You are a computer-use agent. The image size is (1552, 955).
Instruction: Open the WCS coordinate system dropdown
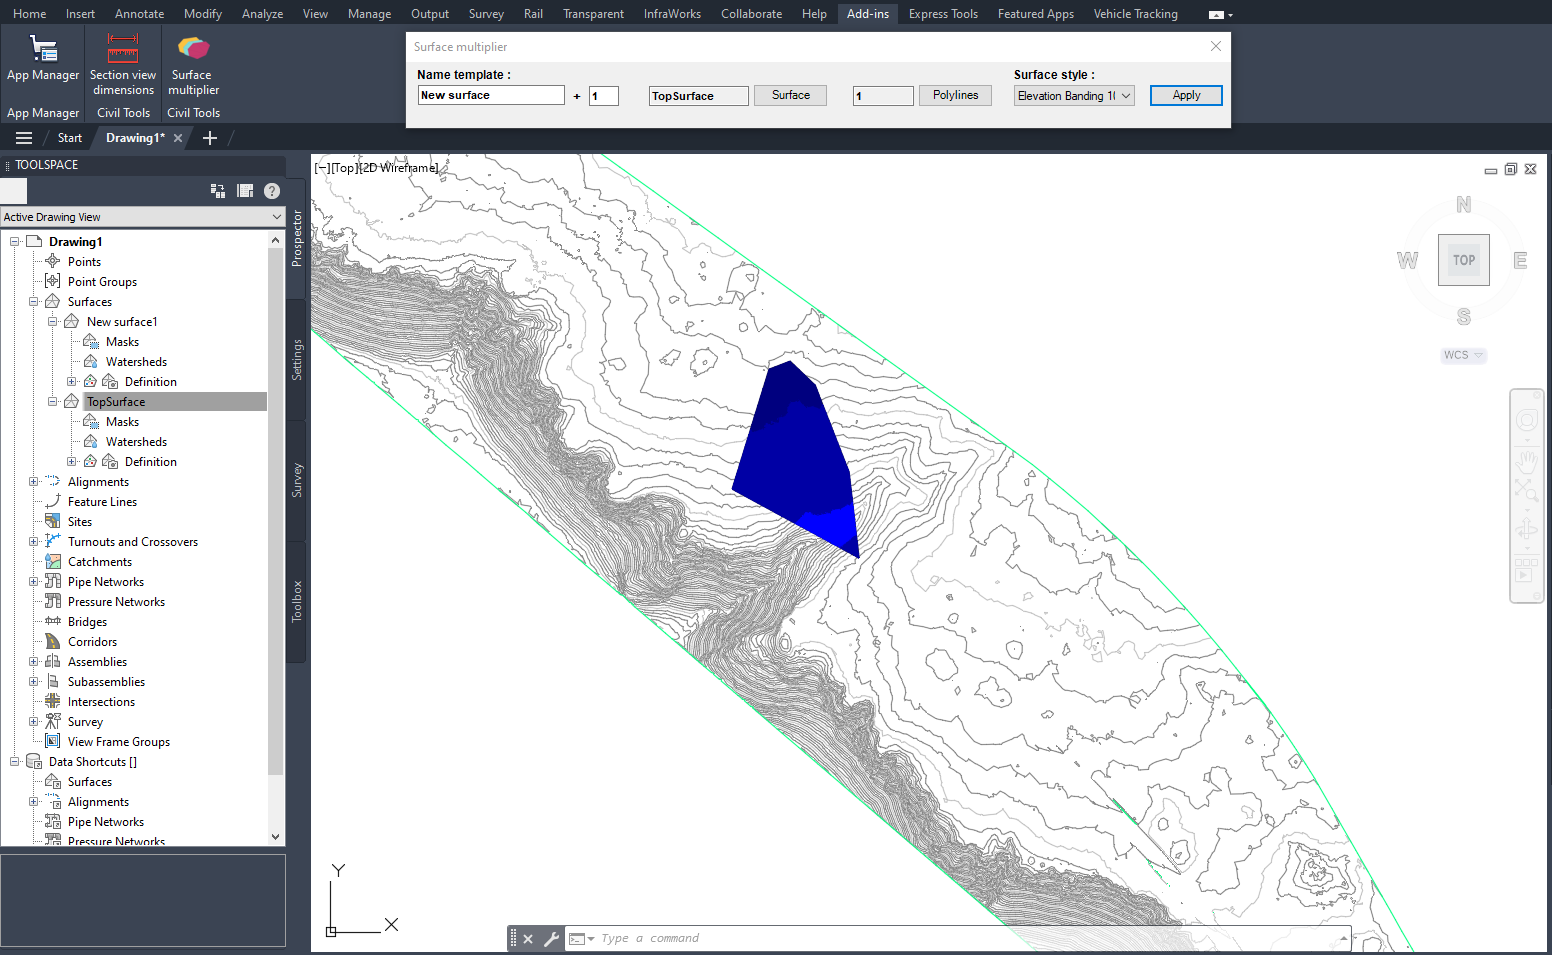coord(1464,355)
